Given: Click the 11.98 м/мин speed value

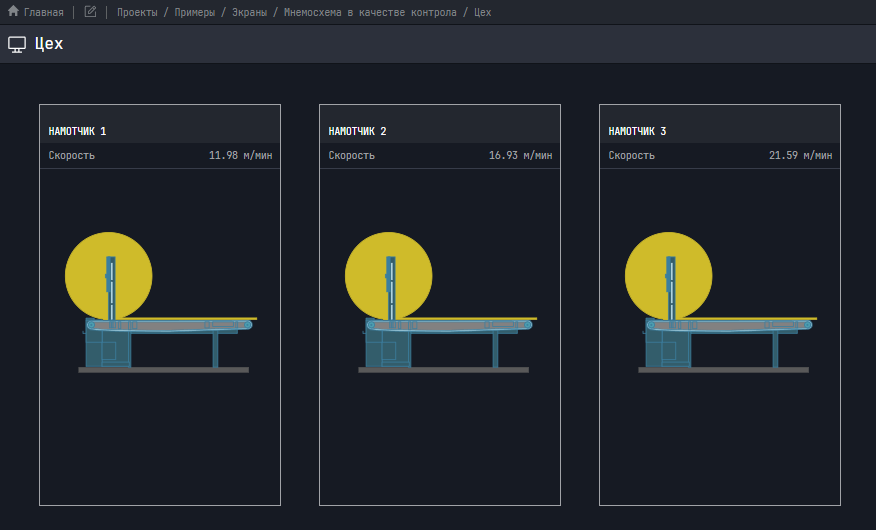Looking at the screenshot, I should (240, 156).
